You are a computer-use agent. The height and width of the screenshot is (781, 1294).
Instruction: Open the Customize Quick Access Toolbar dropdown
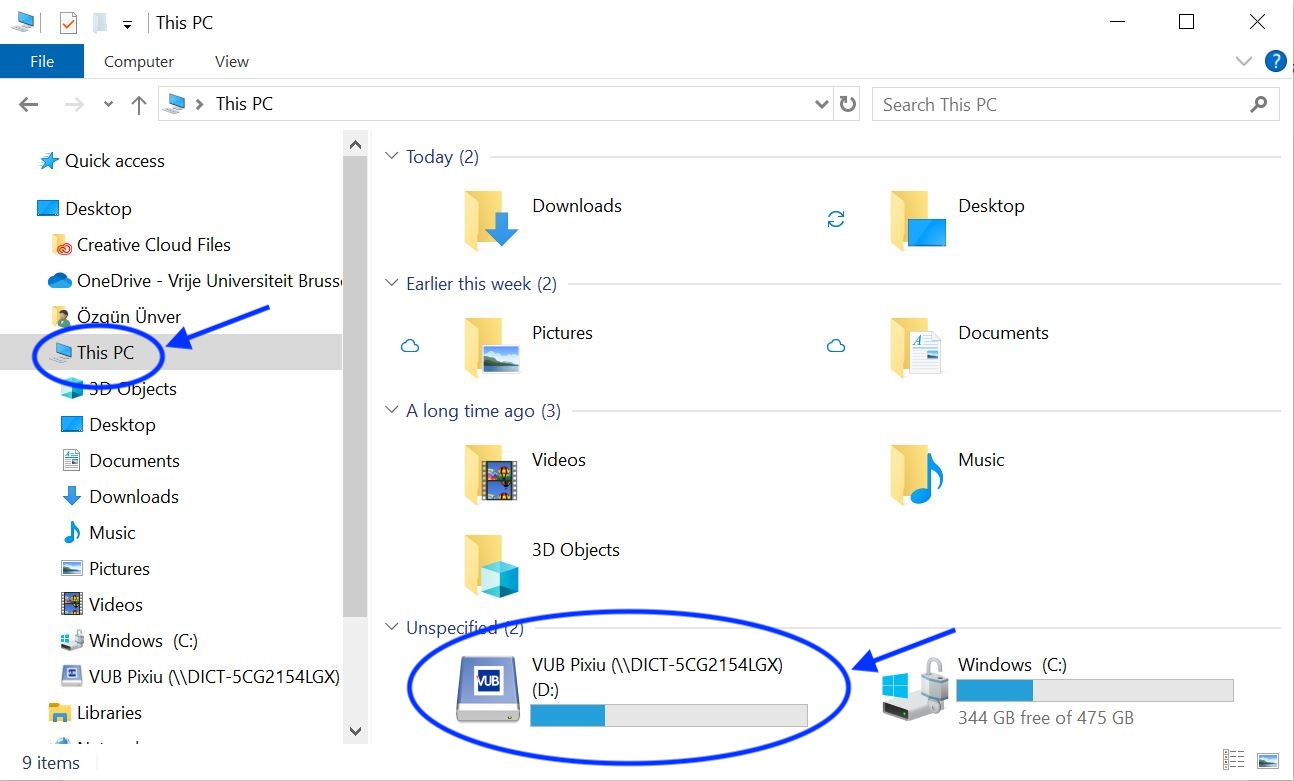point(128,24)
